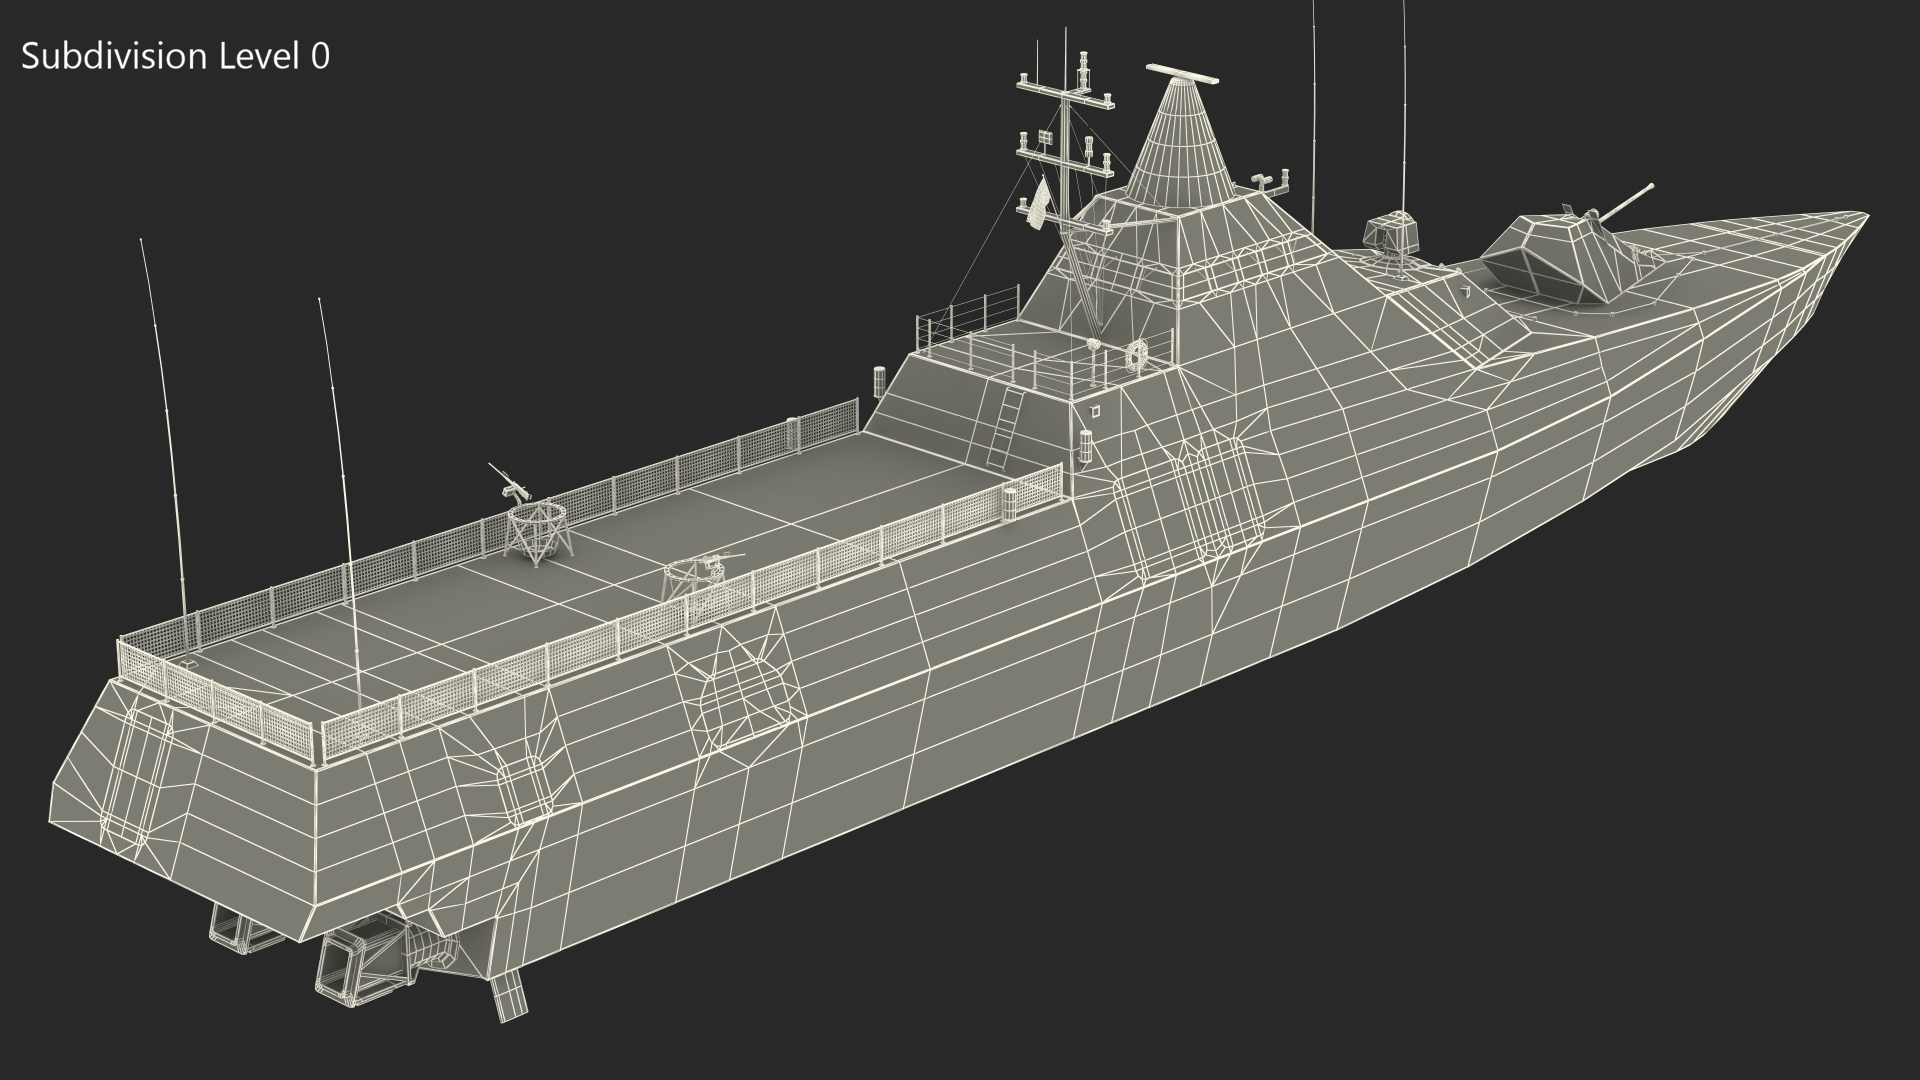The width and height of the screenshot is (1920, 1080).
Task: Click the Subdivision Level 0 label
Action: 175,57
